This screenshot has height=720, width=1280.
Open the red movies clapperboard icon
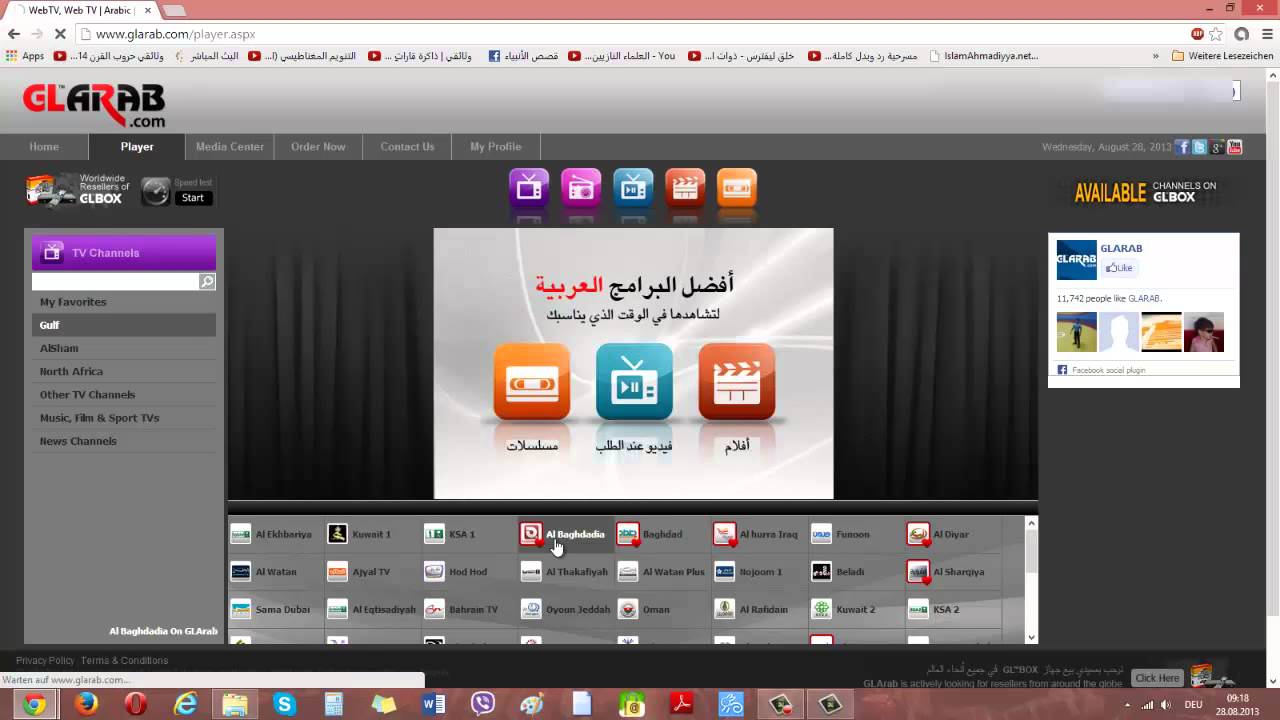coord(685,188)
